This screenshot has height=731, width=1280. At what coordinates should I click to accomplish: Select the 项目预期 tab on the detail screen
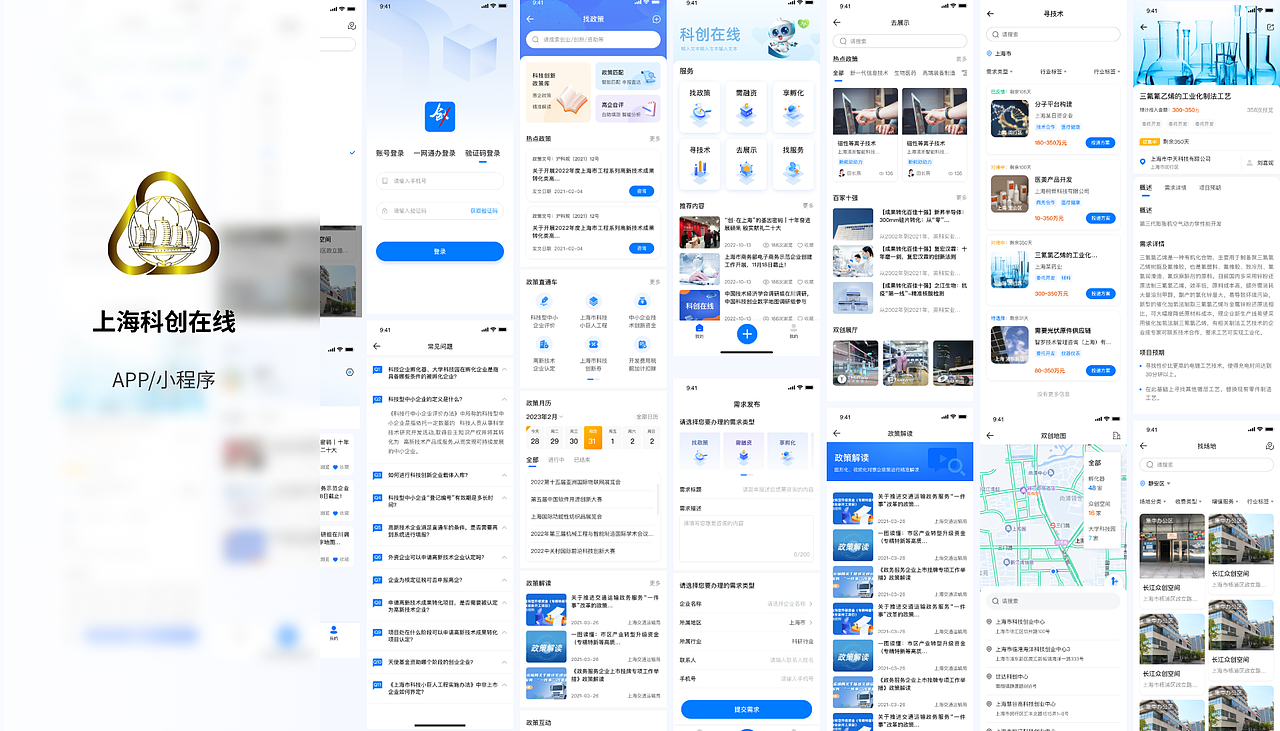1210,188
